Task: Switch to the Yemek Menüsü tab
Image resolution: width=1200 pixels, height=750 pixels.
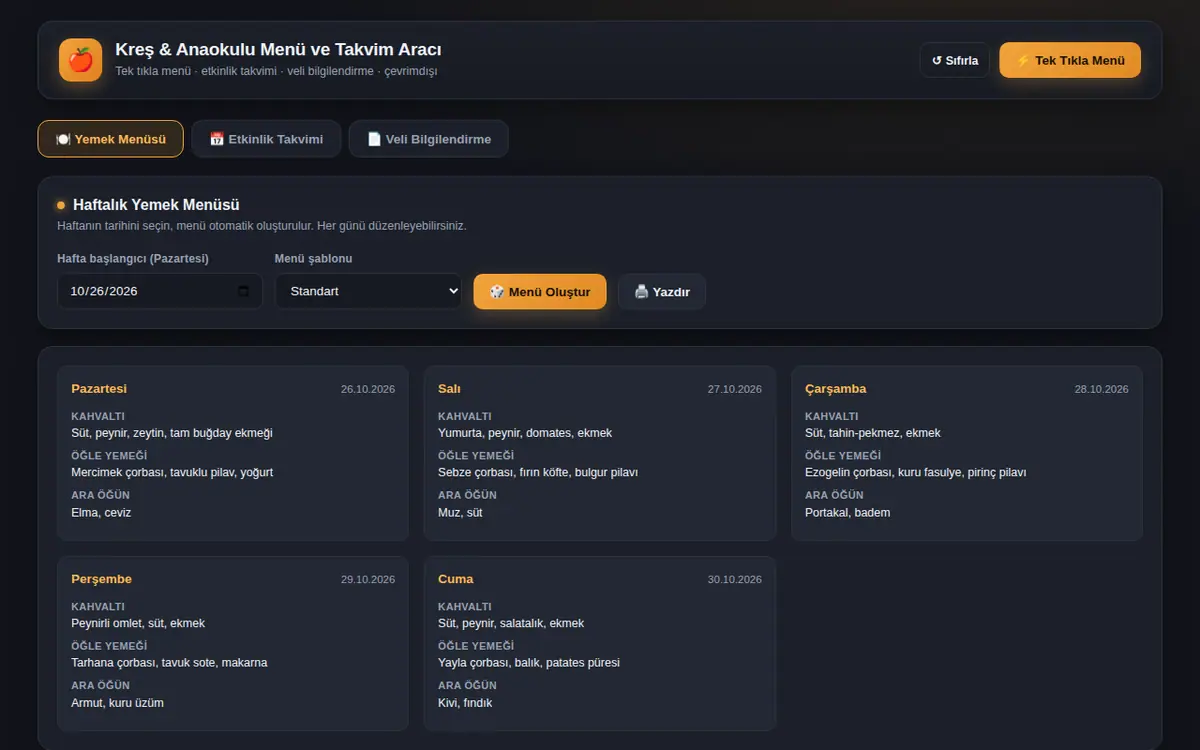Action: [111, 139]
